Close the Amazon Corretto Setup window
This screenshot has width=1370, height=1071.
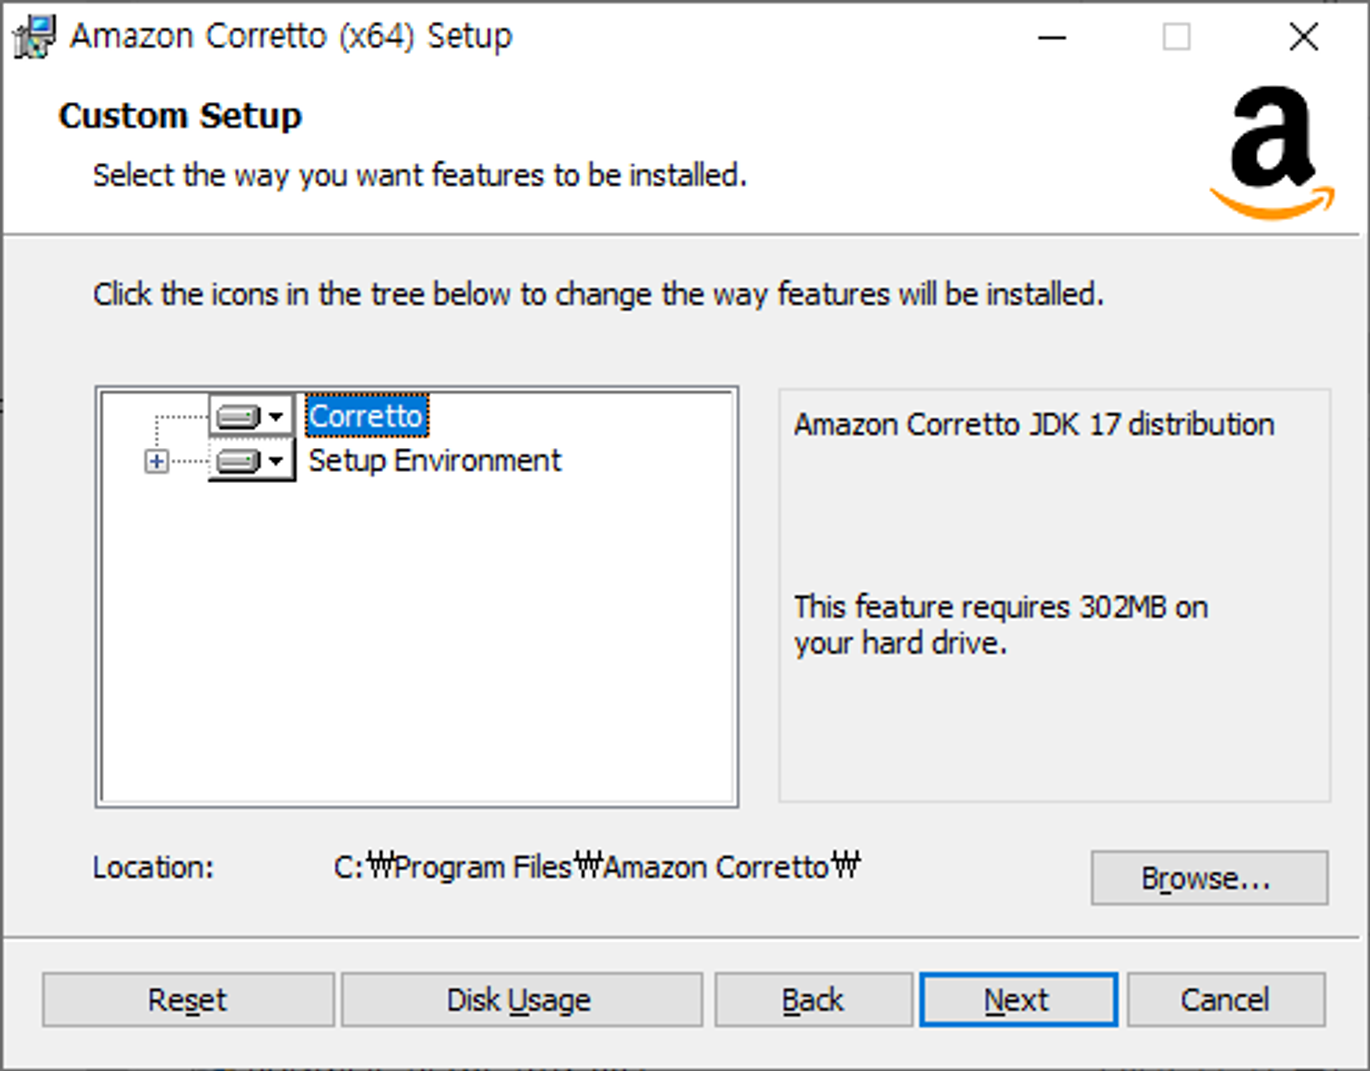click(1303, 38)
